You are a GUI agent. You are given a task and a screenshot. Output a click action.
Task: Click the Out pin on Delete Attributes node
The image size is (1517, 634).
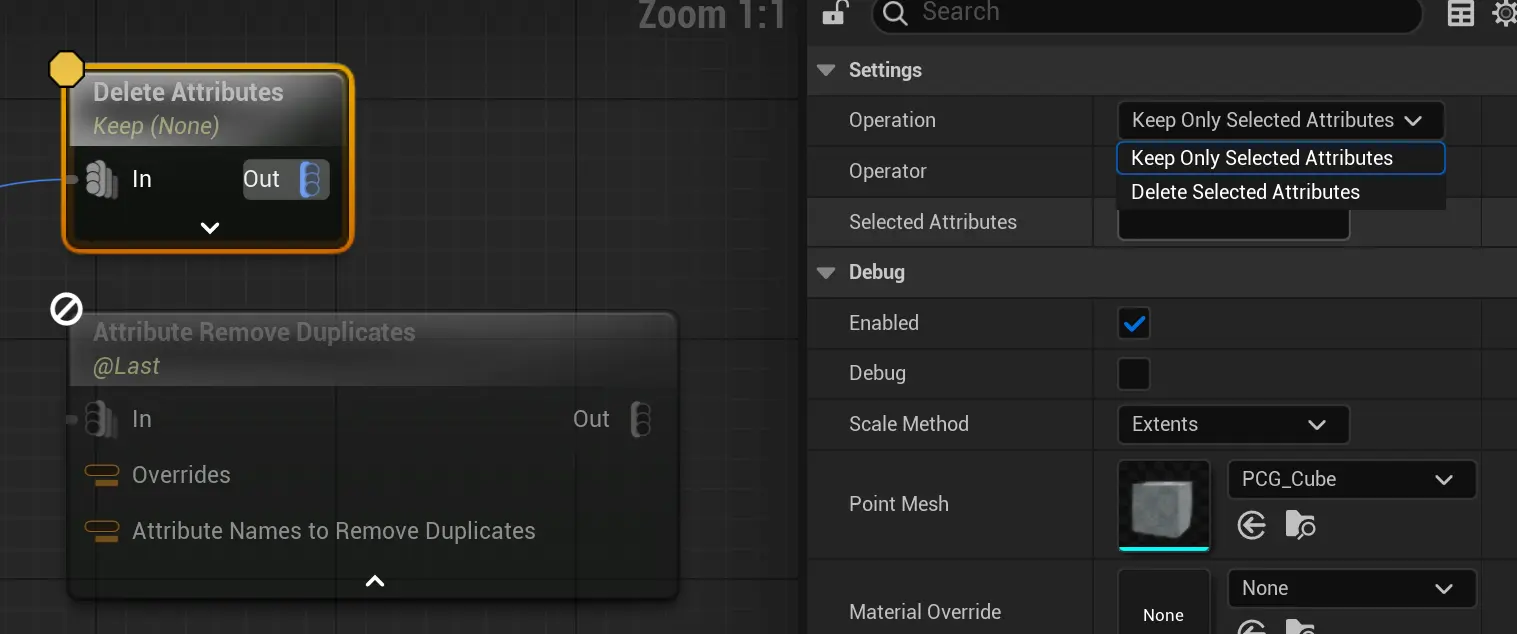click(x=311, y=180)
